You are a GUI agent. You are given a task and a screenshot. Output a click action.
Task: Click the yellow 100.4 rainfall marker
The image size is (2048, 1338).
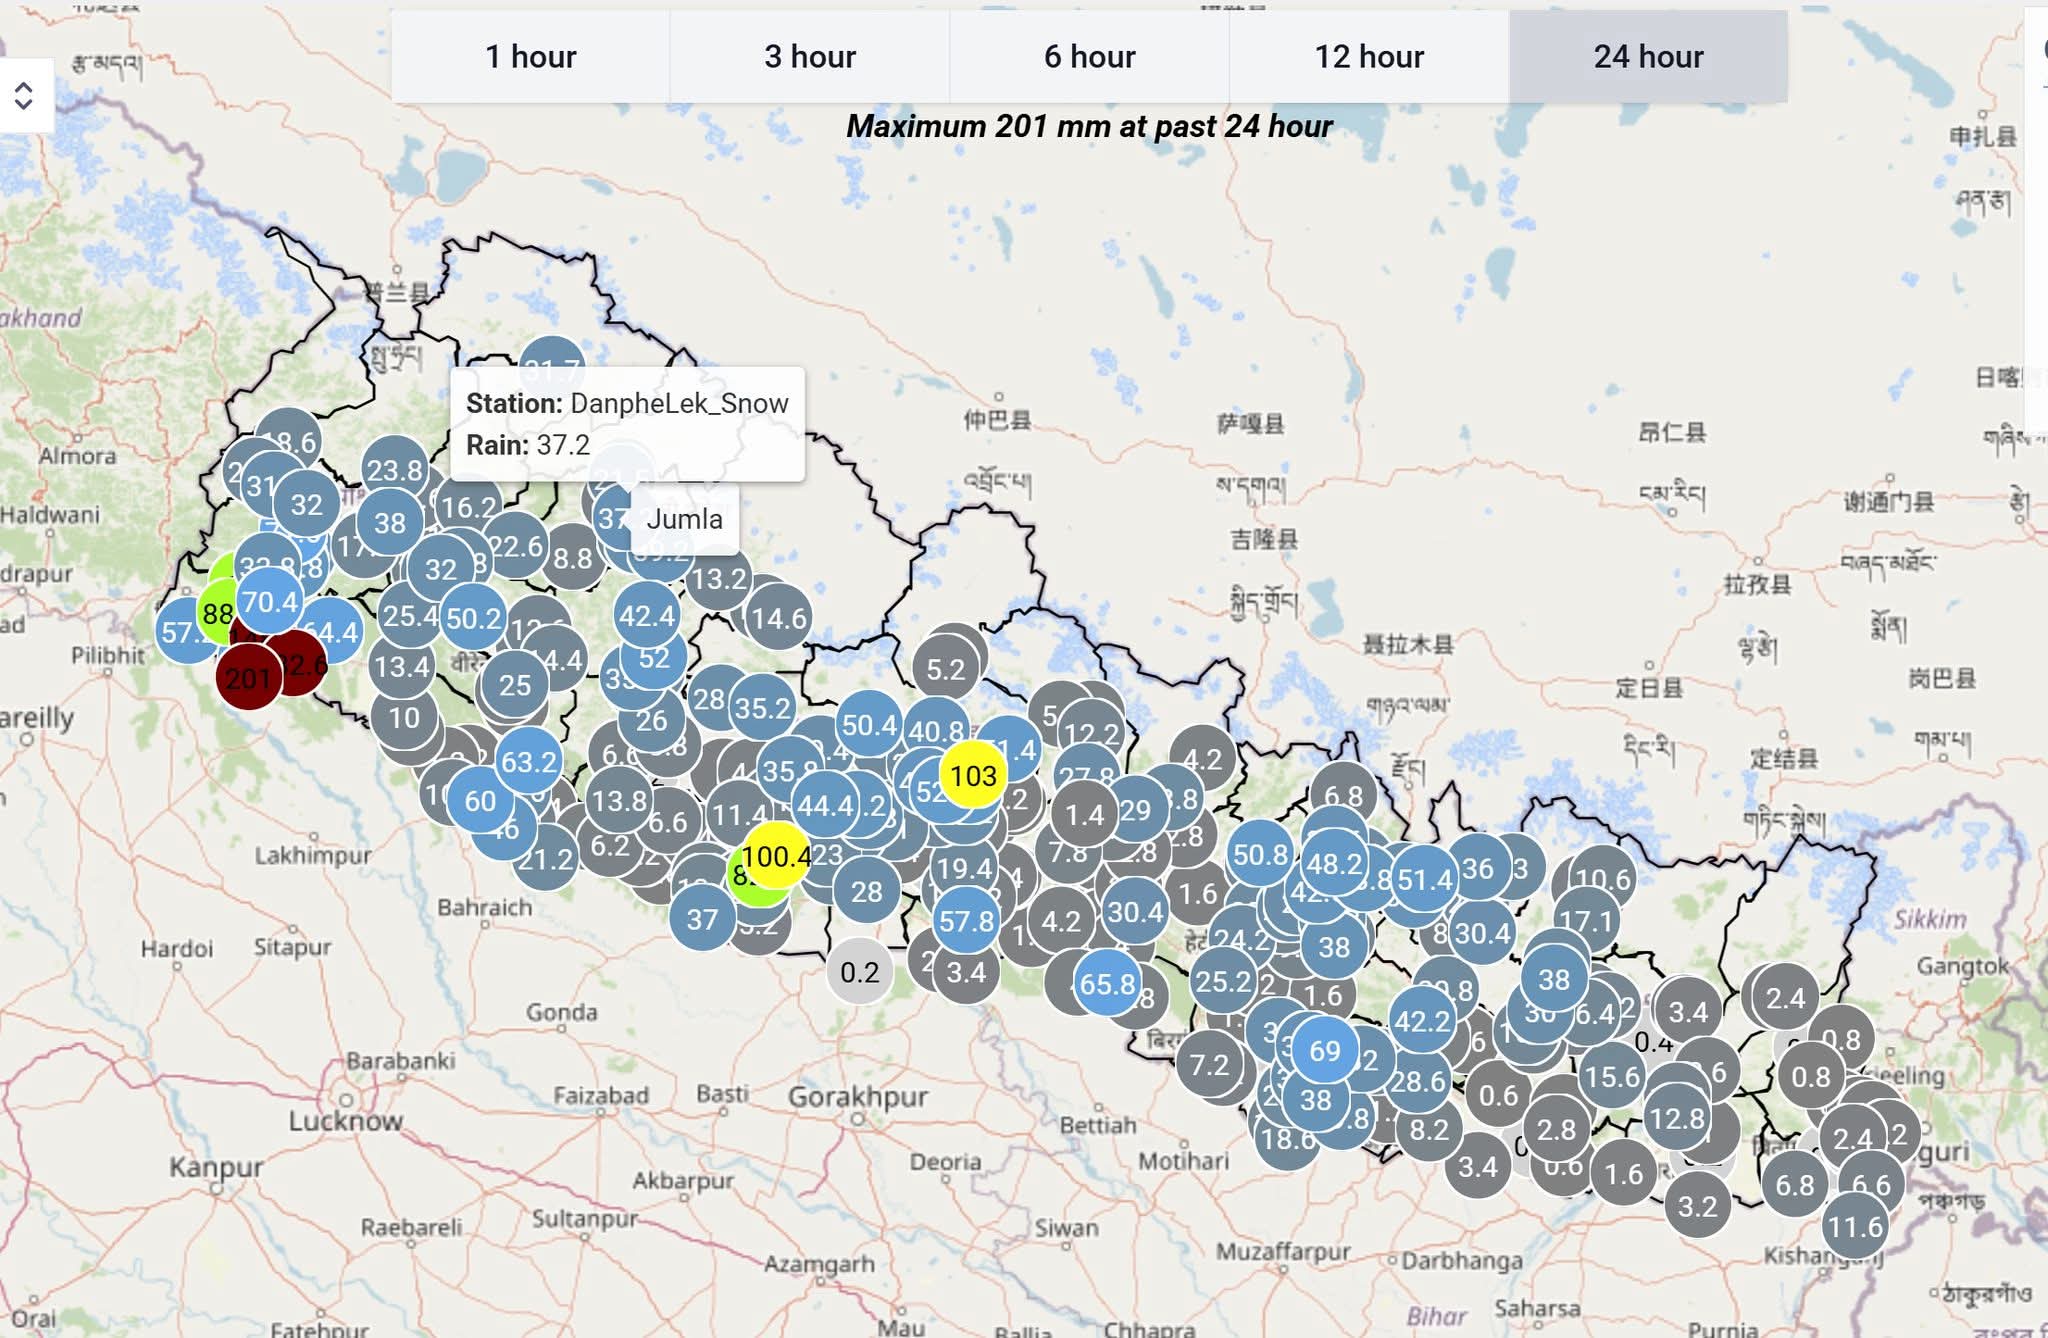click(x=777, y=856)
